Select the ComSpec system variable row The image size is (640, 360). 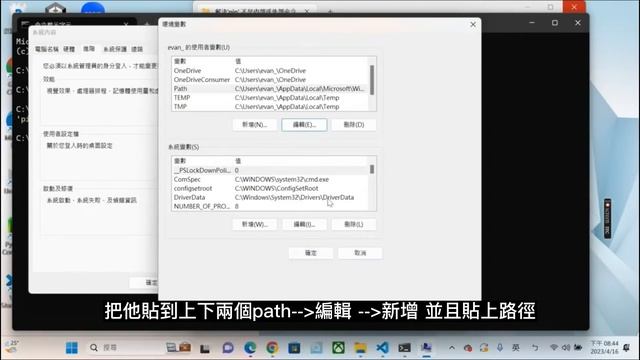pyautogui.click(x=270, y=179)
